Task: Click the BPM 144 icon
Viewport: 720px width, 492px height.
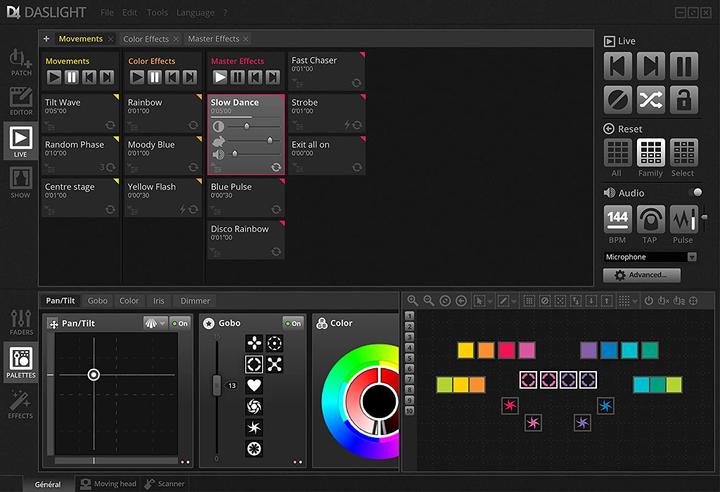Action: click(x=618, y=219)
